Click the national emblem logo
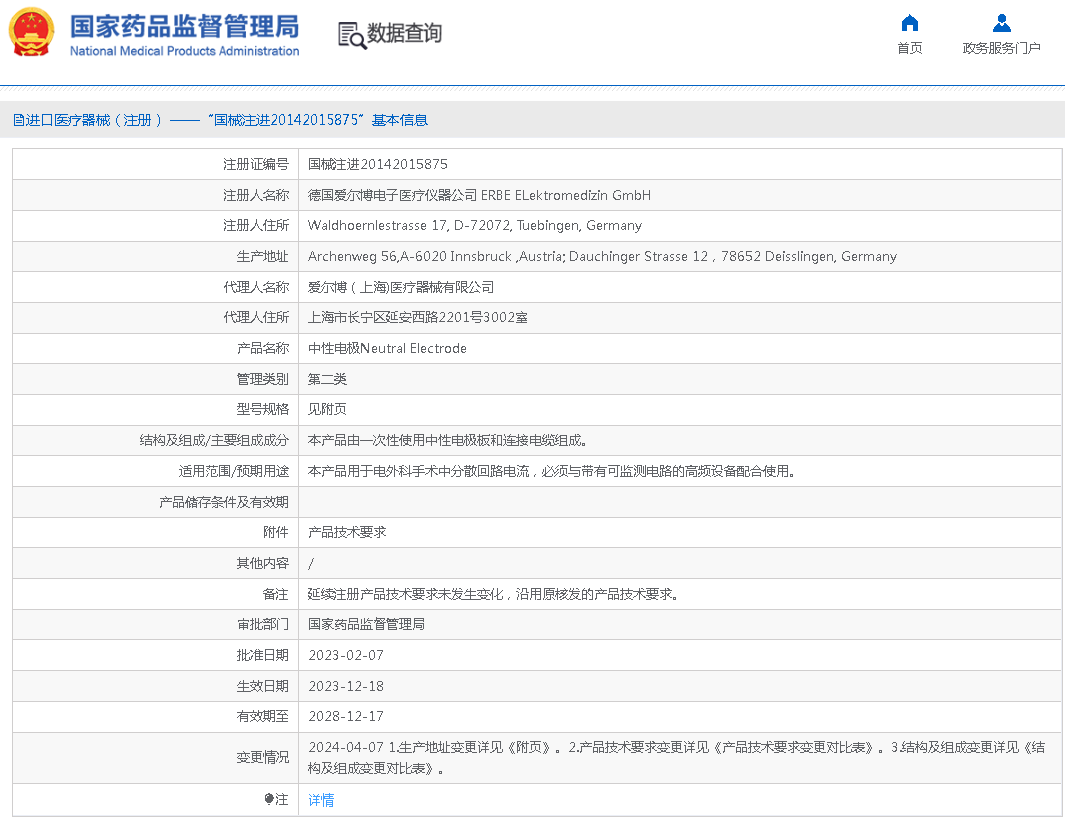The width and height of the screenshot is (1065, 817). point(31,32)
